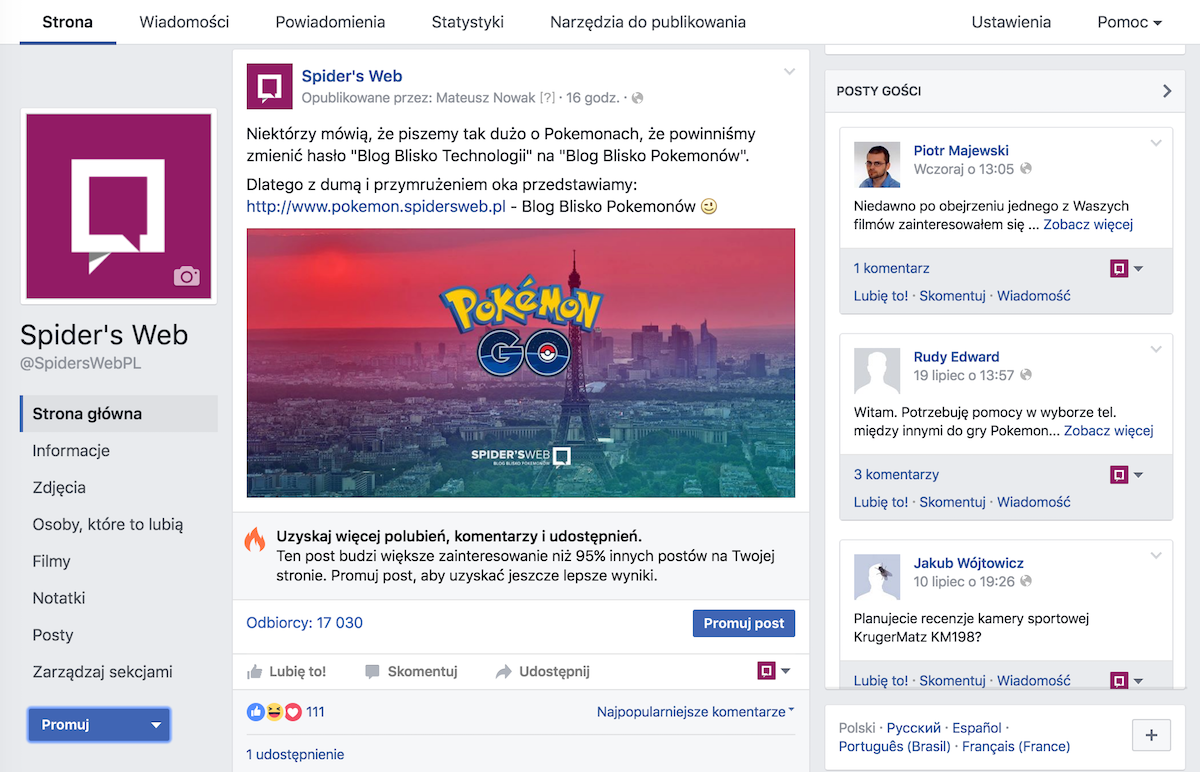Screen dimensions: 1200x772
Task: Change page profile photo via camera icon
Action: [187, 276]
